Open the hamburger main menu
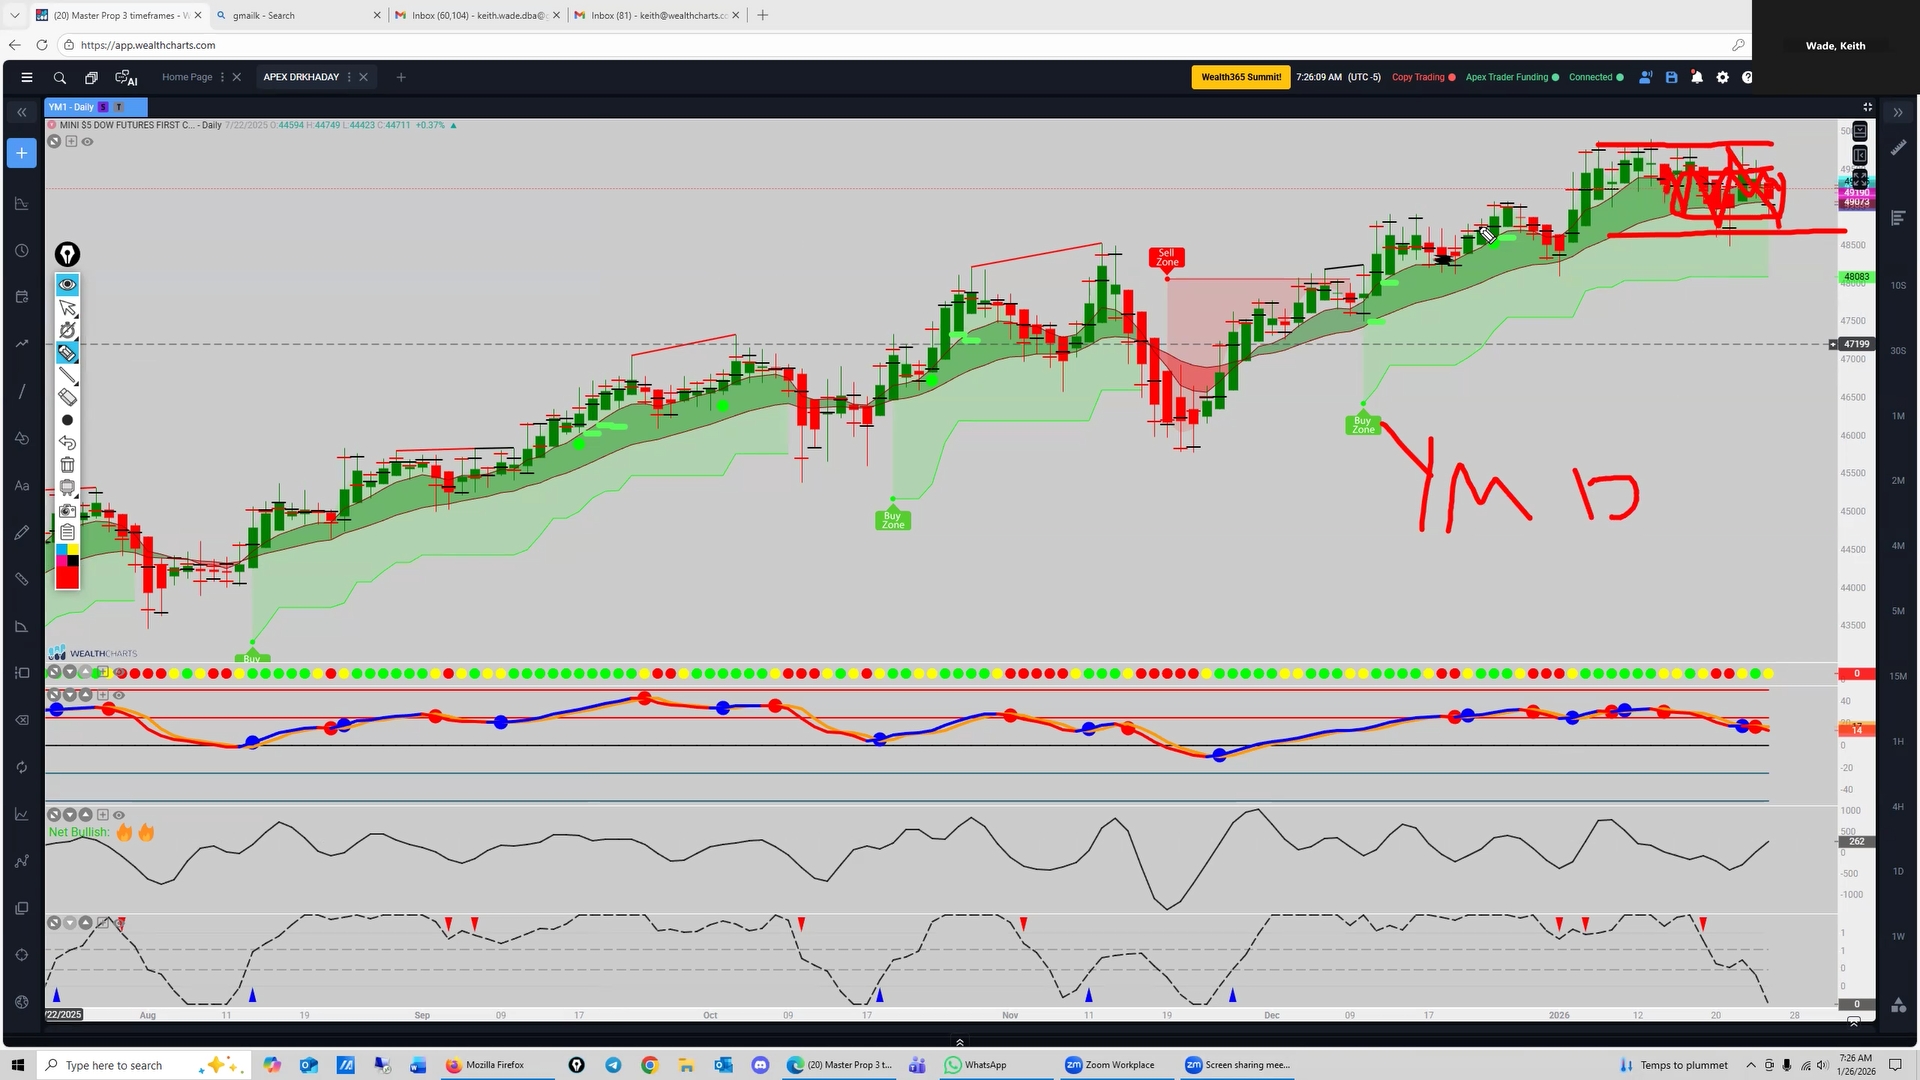This screenshot has height=1080, width=1920. click(27, 77)
